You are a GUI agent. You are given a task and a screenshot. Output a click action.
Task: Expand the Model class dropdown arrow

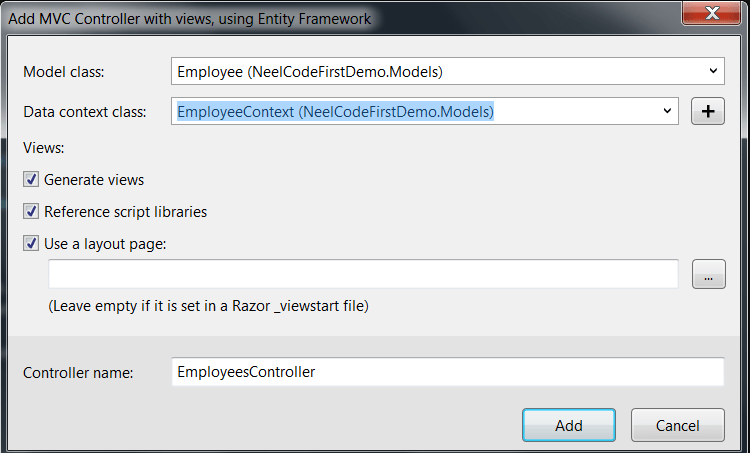(x=713, y=71)
